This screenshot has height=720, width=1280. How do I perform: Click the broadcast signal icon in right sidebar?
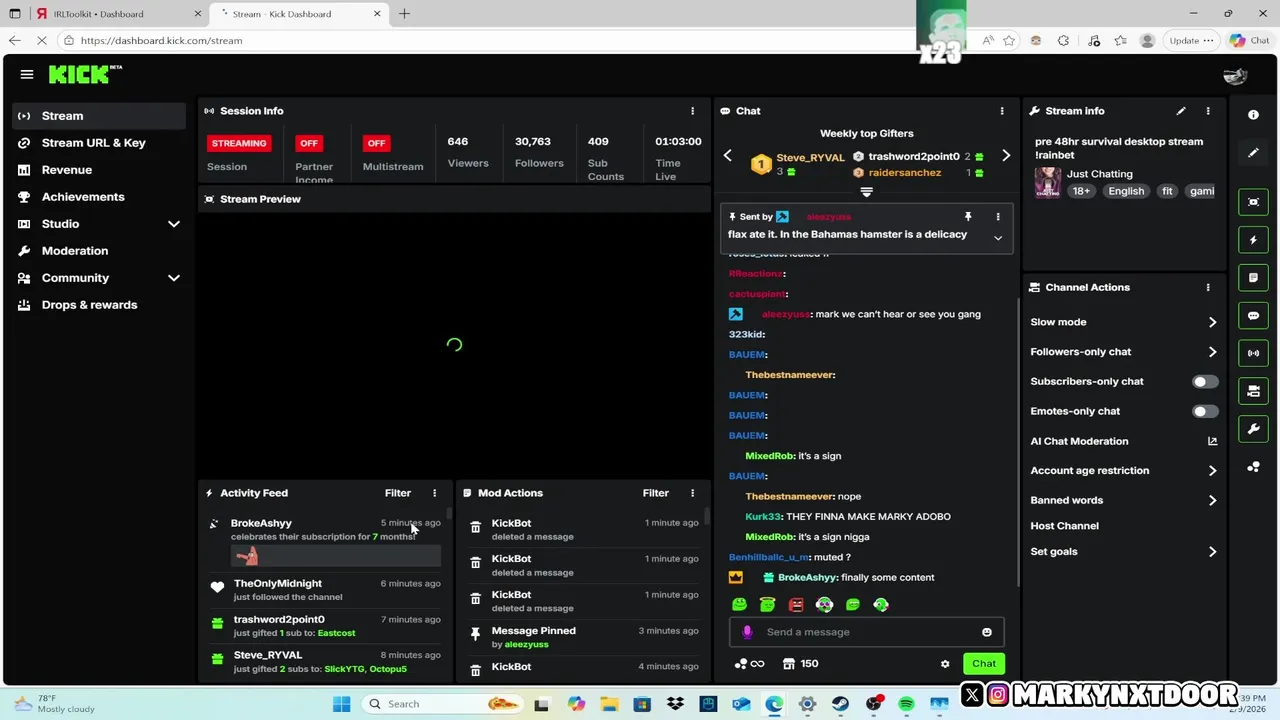1253,353
